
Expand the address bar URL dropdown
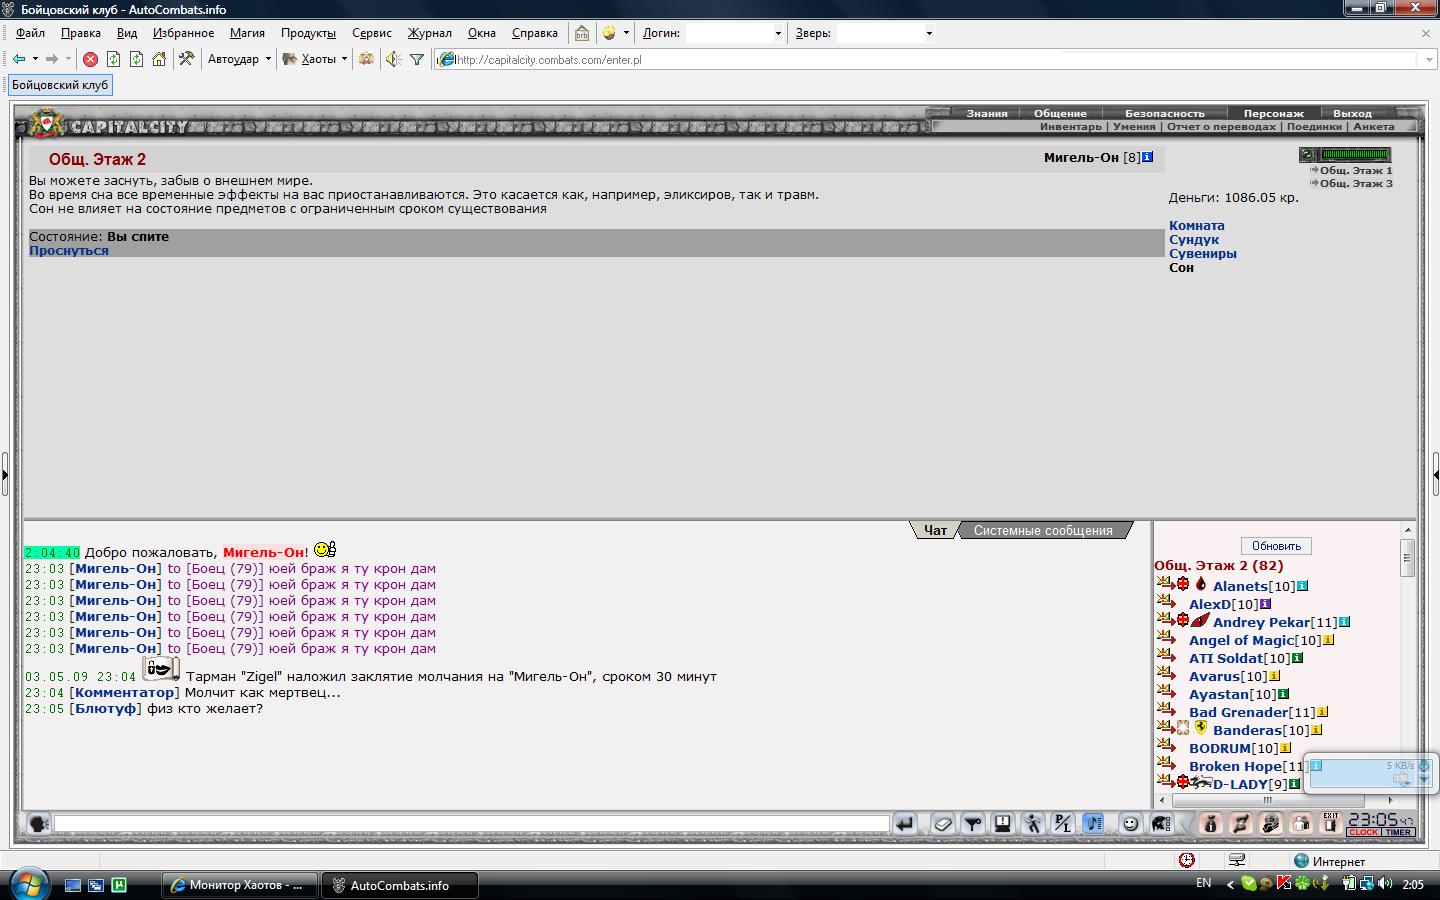click(x=1427, y=60)
